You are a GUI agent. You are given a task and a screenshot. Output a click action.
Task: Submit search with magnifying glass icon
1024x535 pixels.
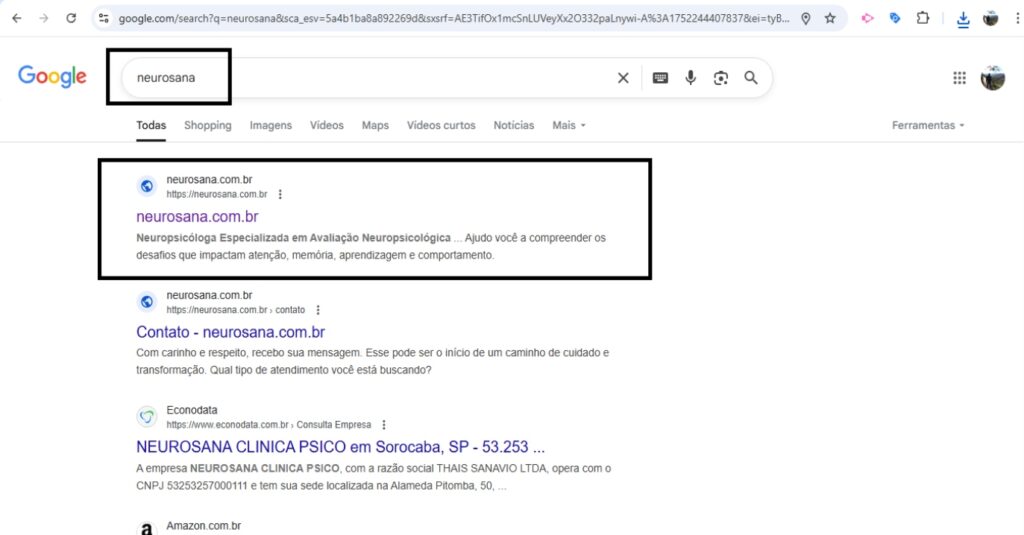tap(751, 78)
